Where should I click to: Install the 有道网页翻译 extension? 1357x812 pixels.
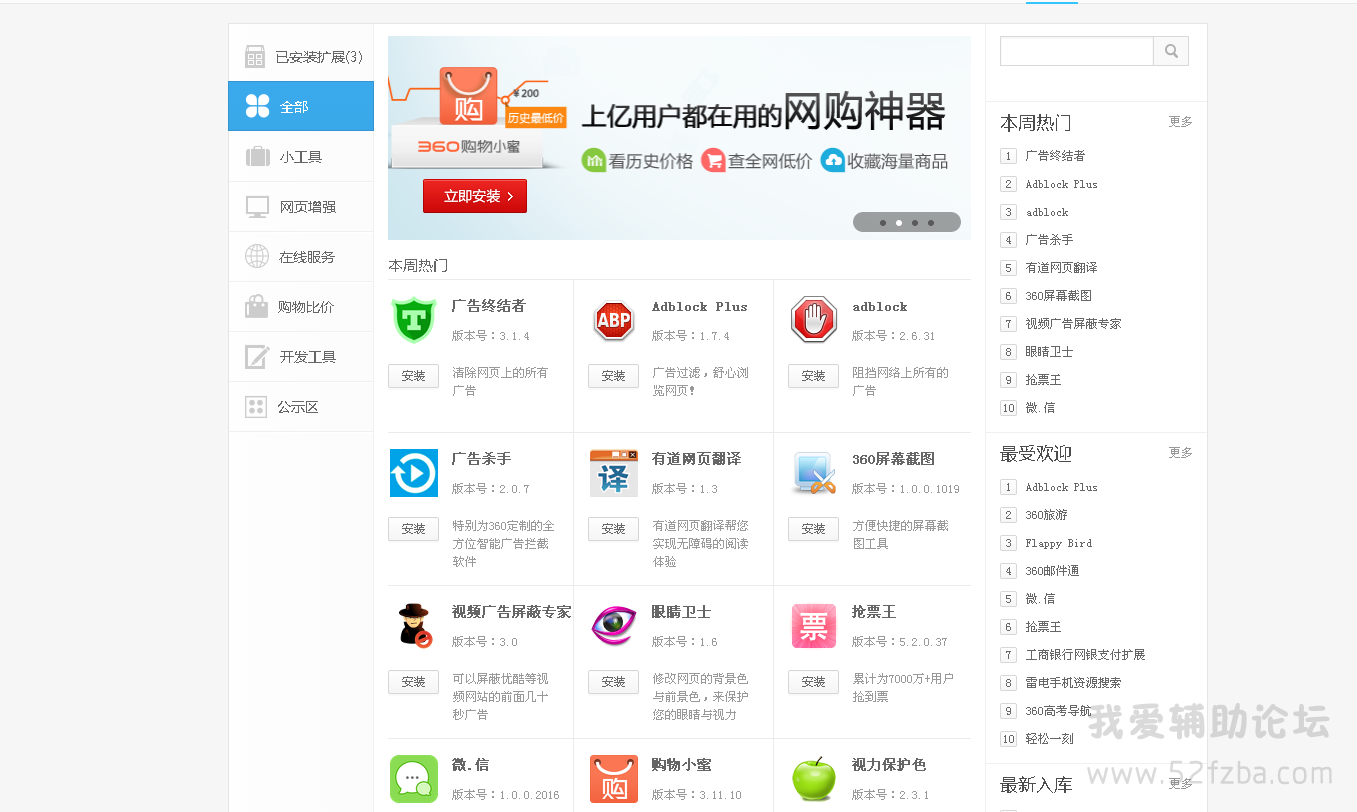click(613, 529)
